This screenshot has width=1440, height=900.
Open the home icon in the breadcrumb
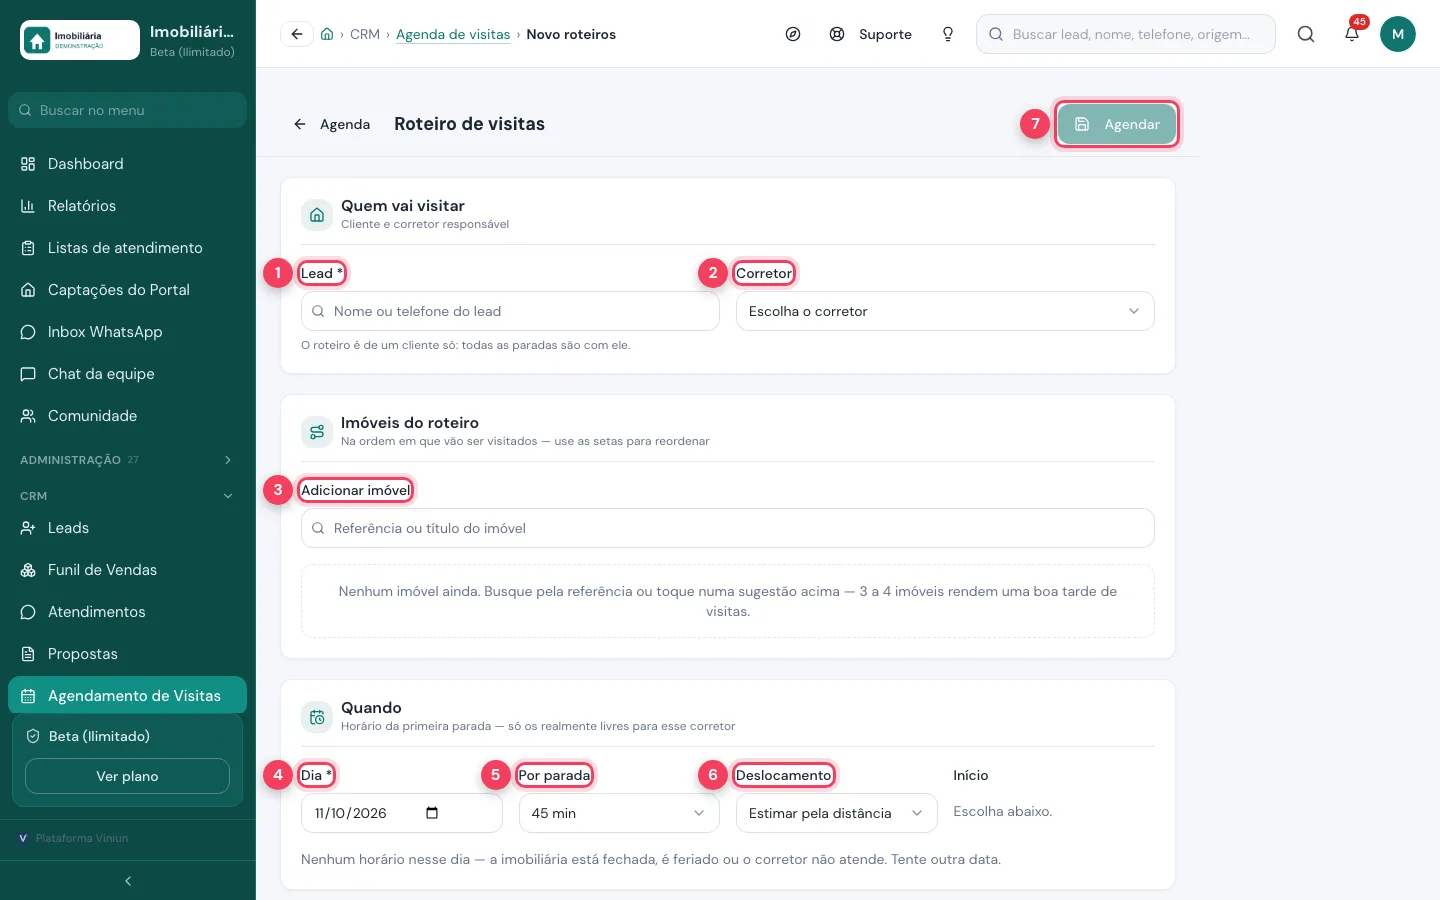(327, 34)
